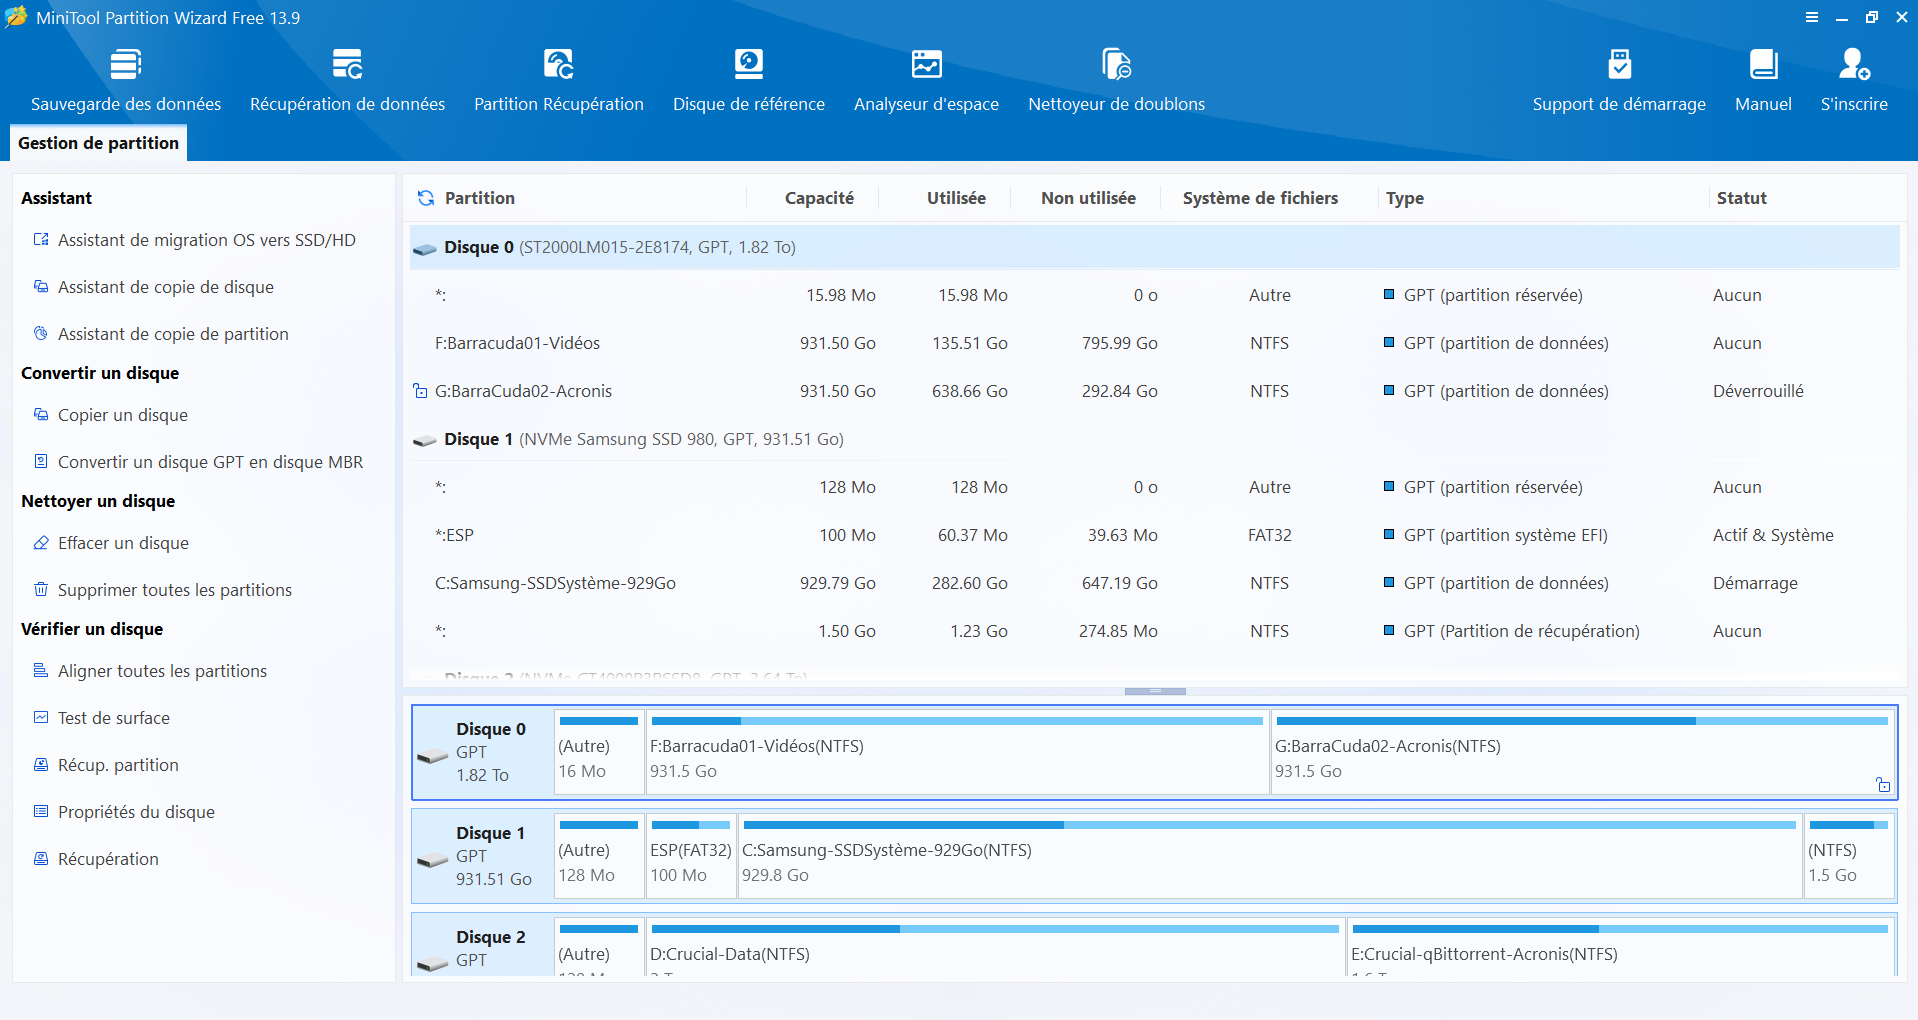Select the *:ESP partition row
1918x1020 pixels.
(1155, 535)
